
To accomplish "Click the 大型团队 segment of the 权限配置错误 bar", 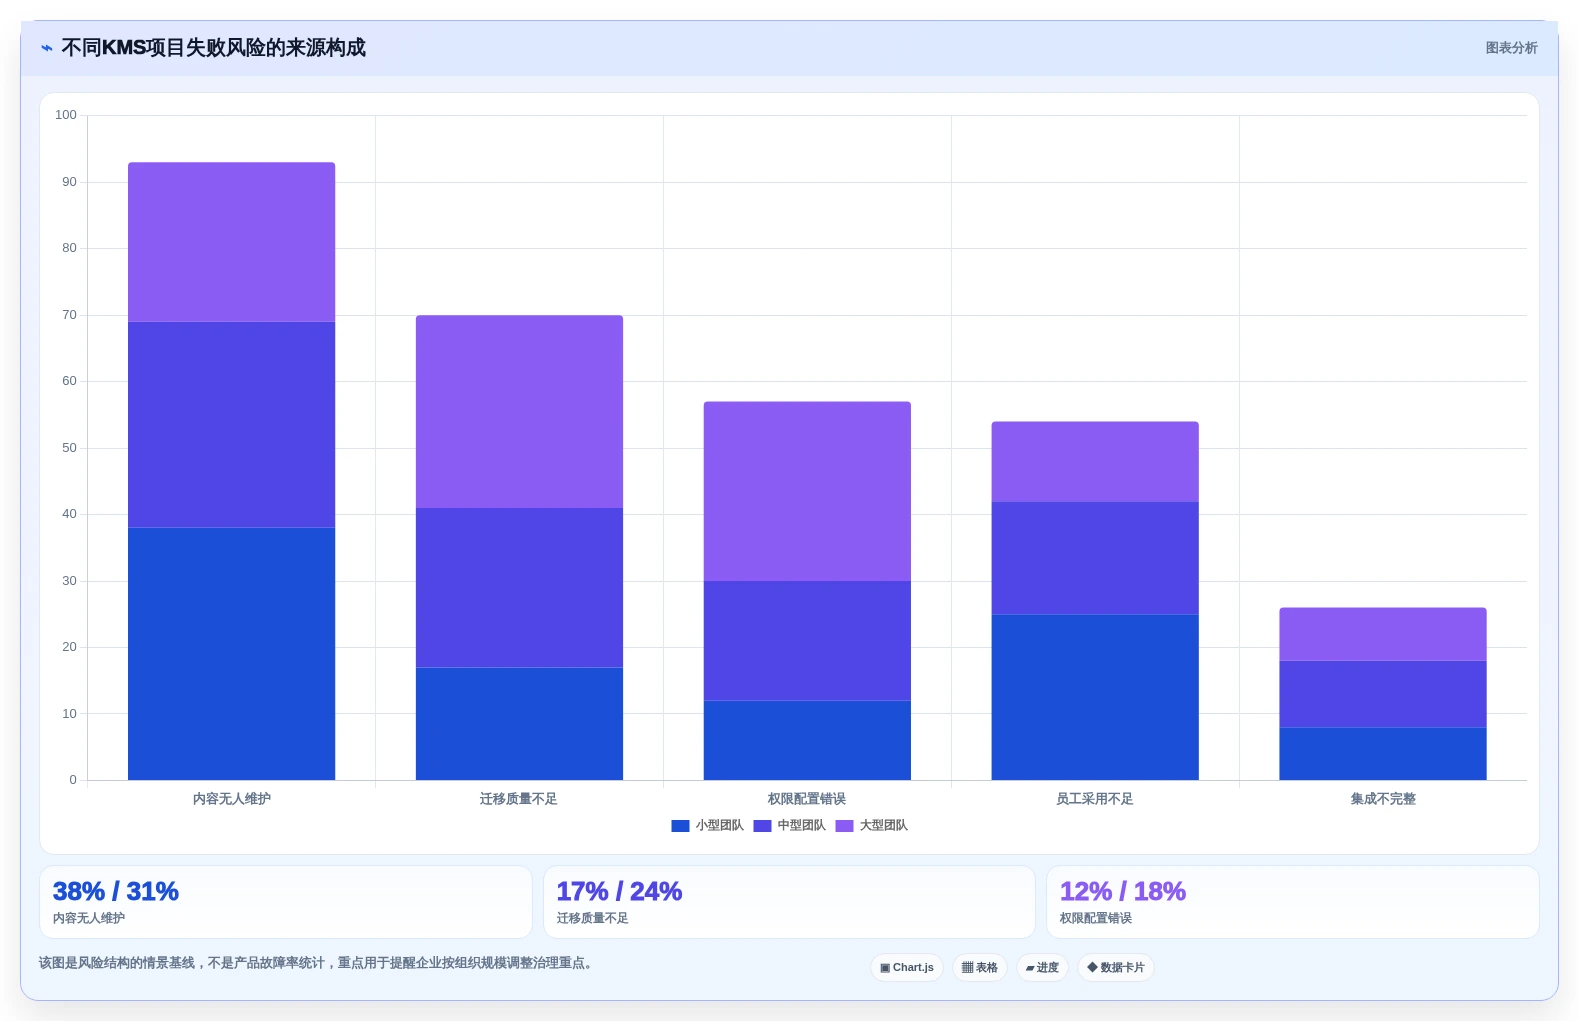I will coord(807,491).
